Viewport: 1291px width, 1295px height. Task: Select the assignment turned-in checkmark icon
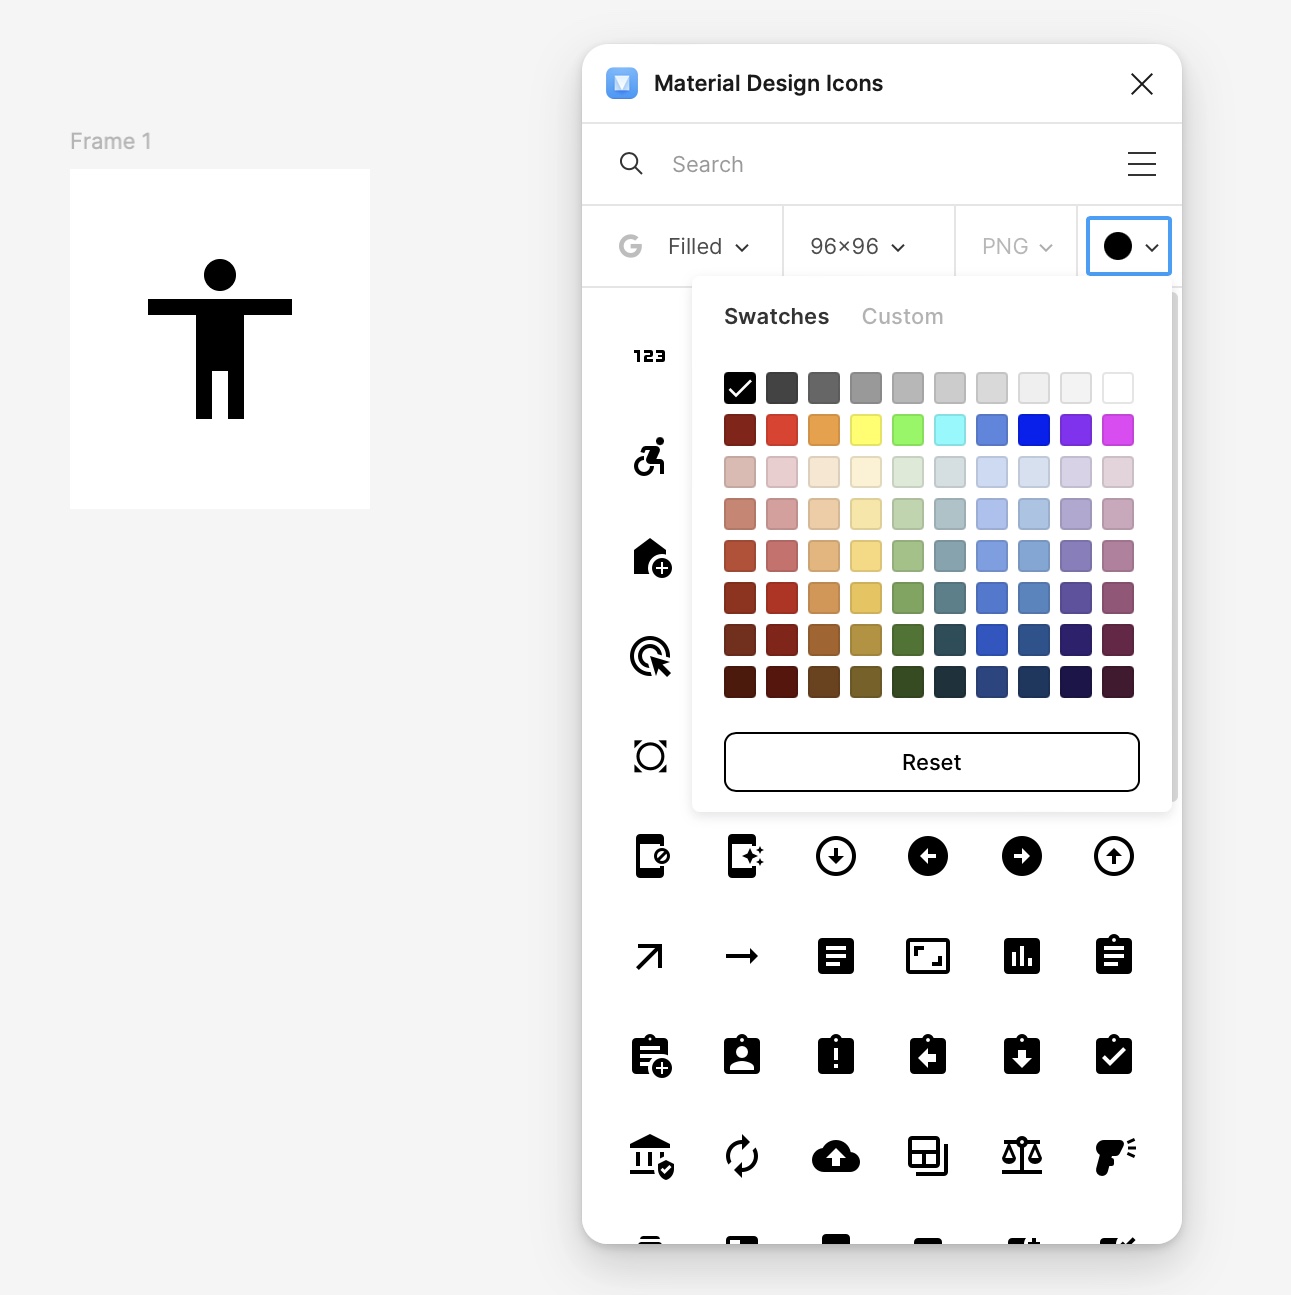(1114, 1055)
